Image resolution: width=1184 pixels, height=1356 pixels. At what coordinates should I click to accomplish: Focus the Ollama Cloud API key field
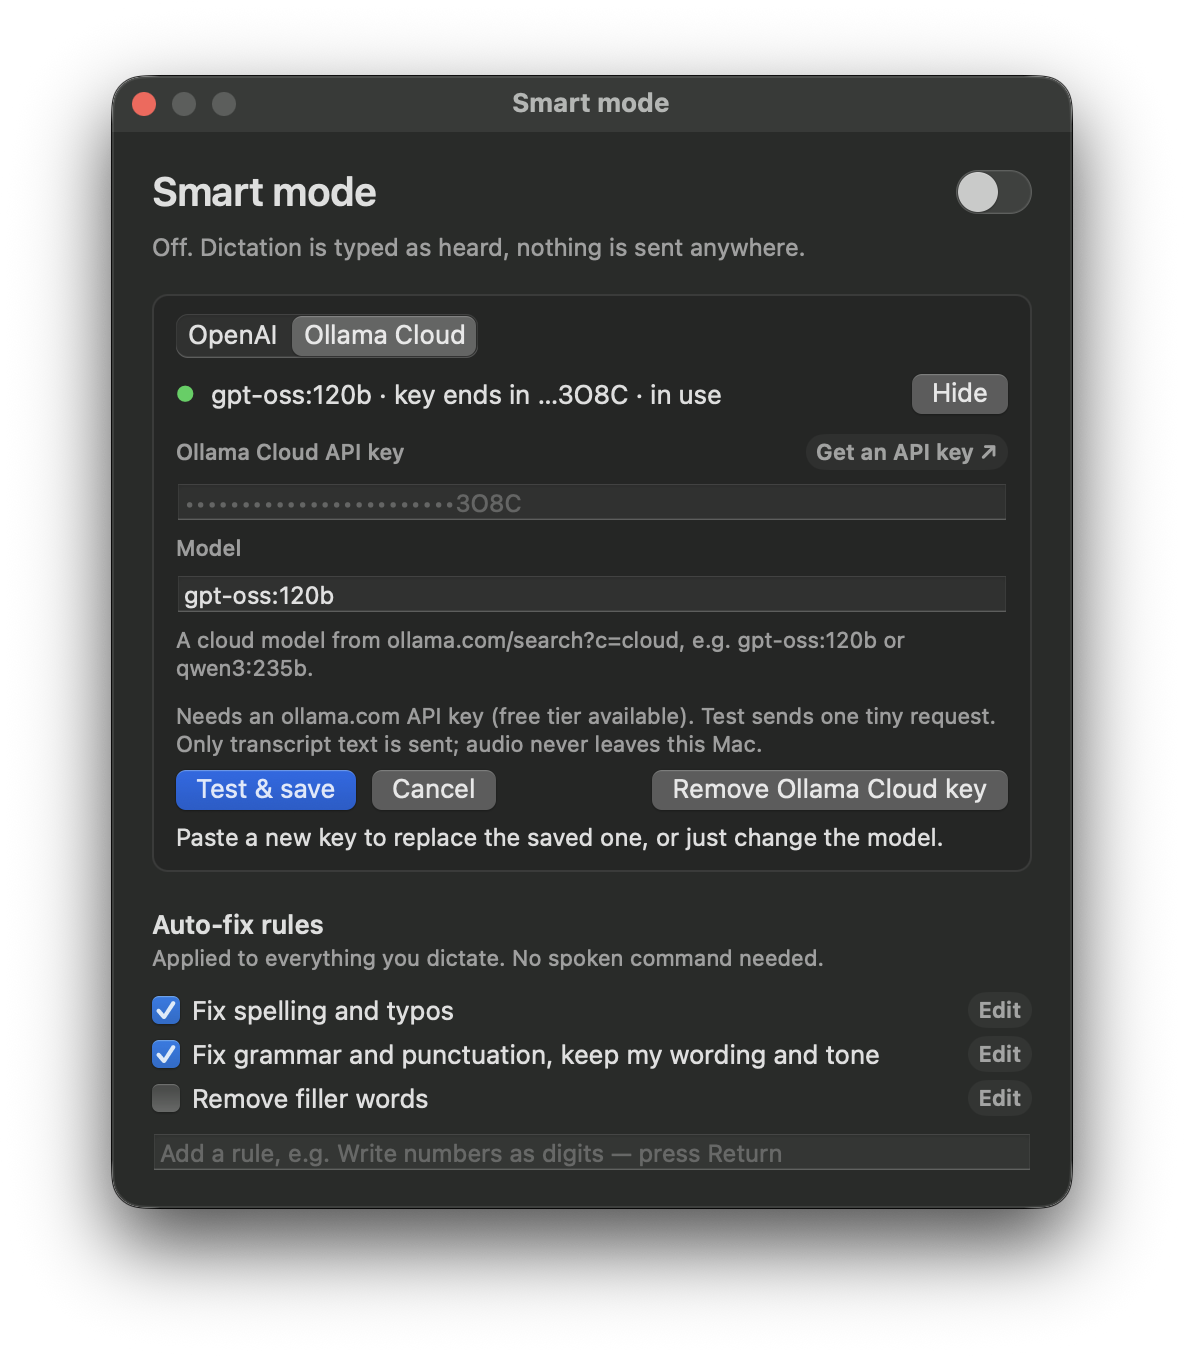pos(592,502)
